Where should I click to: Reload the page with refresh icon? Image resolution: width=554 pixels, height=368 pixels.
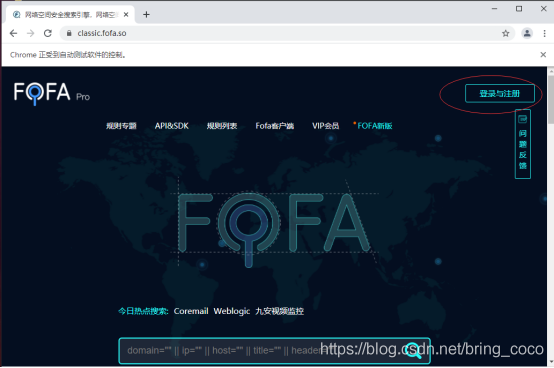coord(48,33)
